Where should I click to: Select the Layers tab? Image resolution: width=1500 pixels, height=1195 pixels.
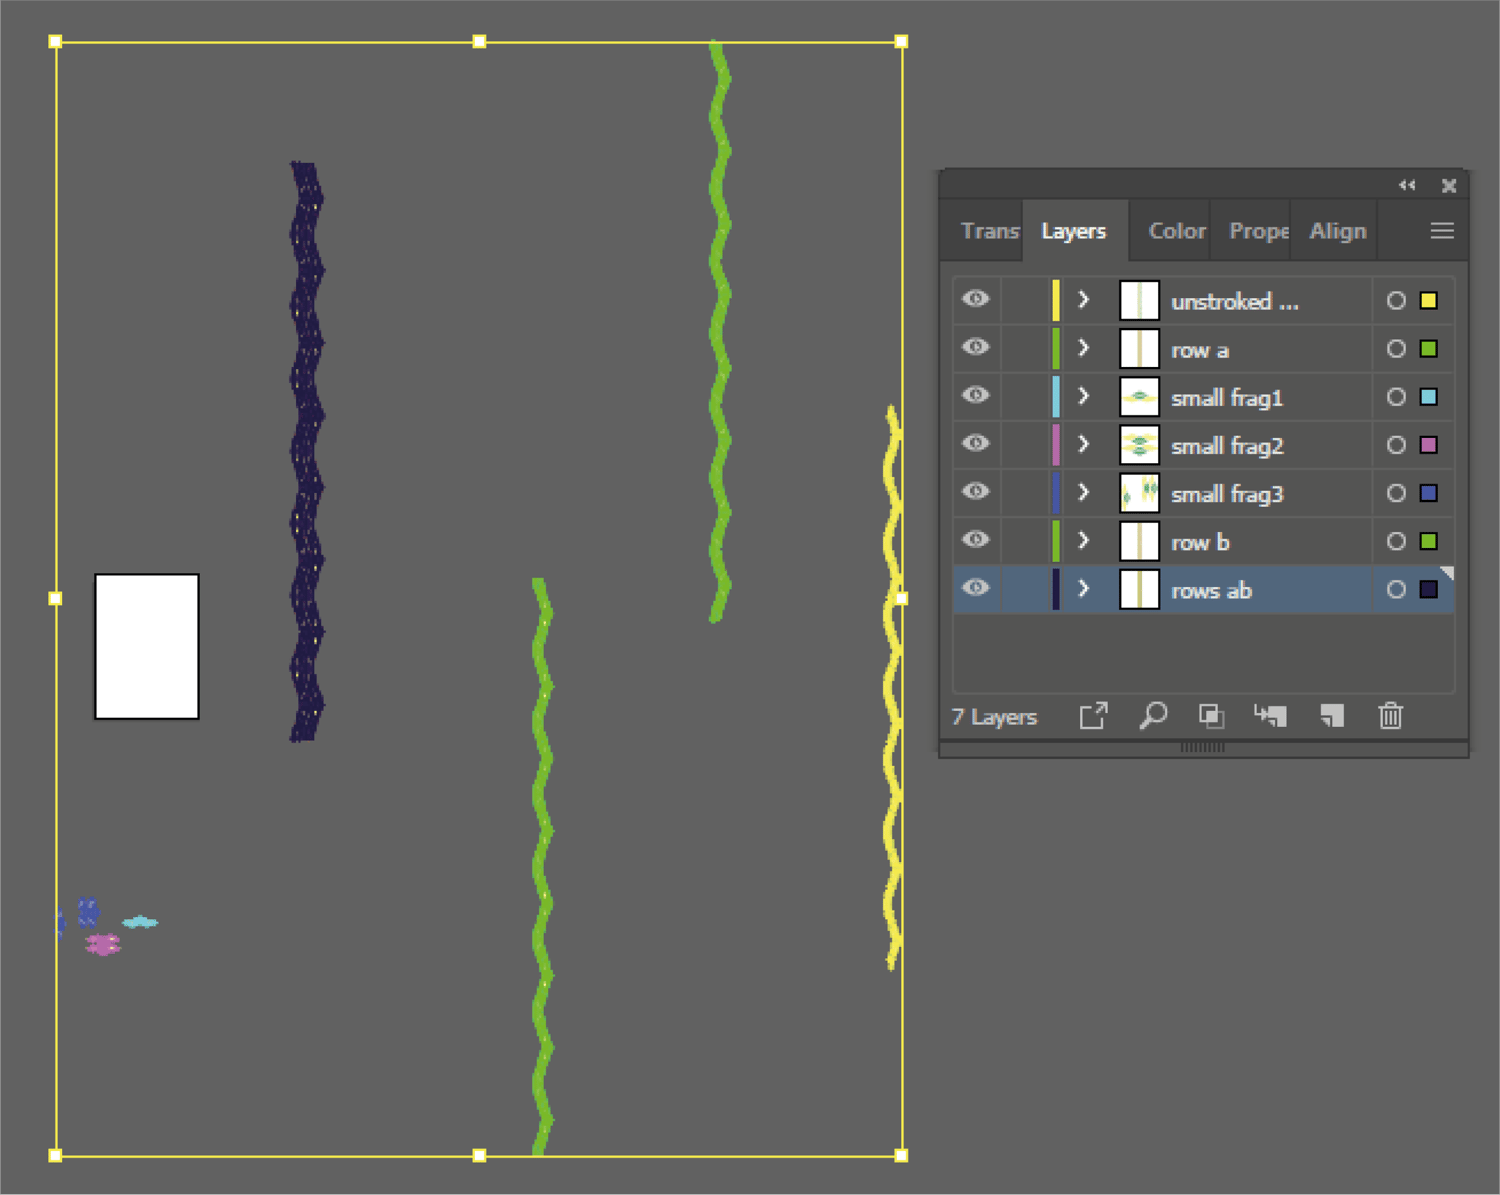(x=1074, y=231)
